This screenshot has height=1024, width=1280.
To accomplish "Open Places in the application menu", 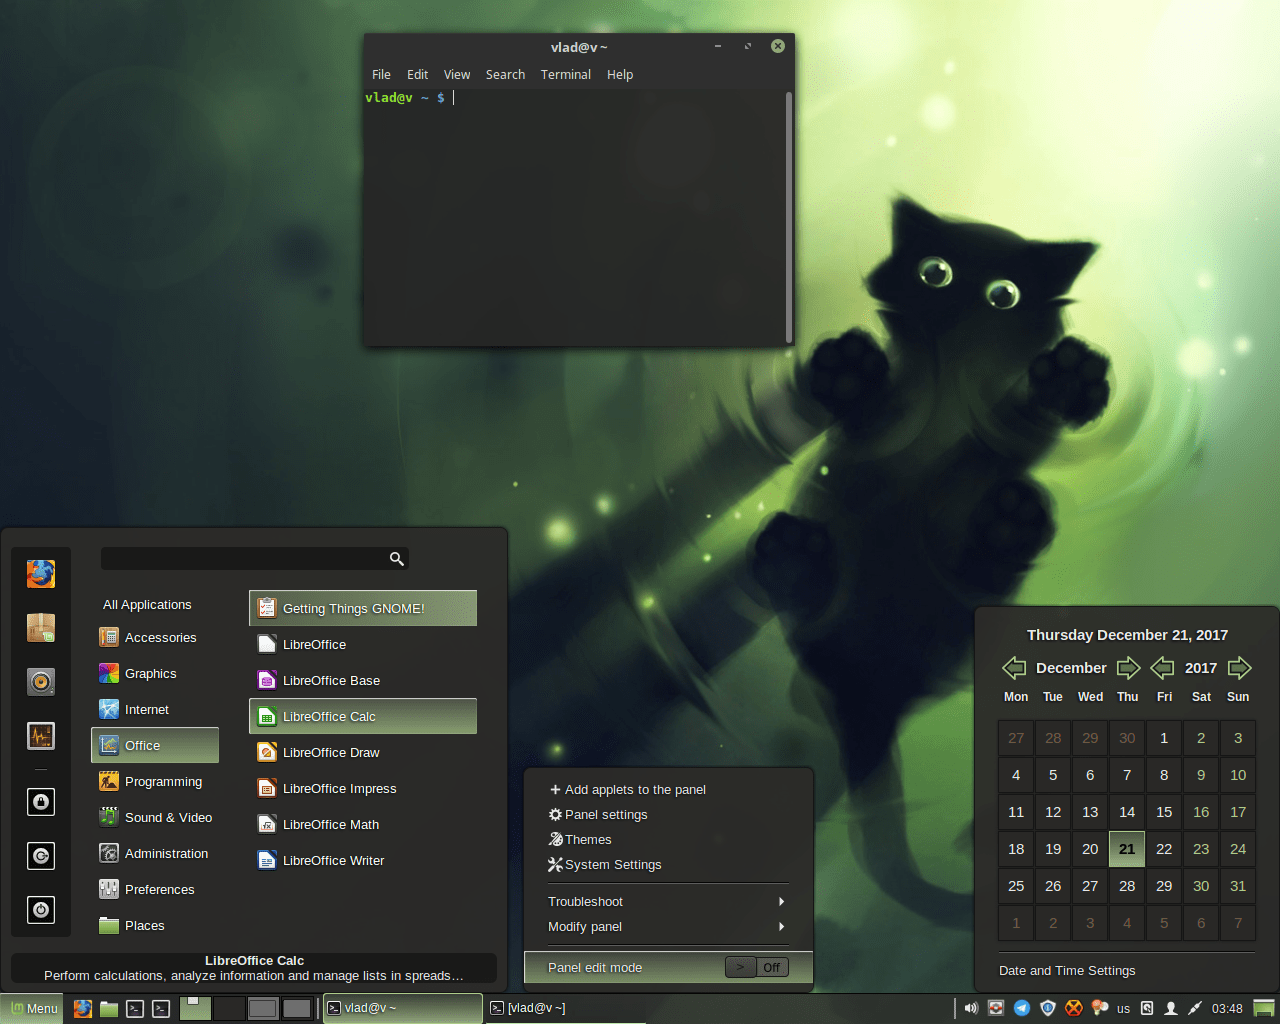I will (x=155, y=926).
